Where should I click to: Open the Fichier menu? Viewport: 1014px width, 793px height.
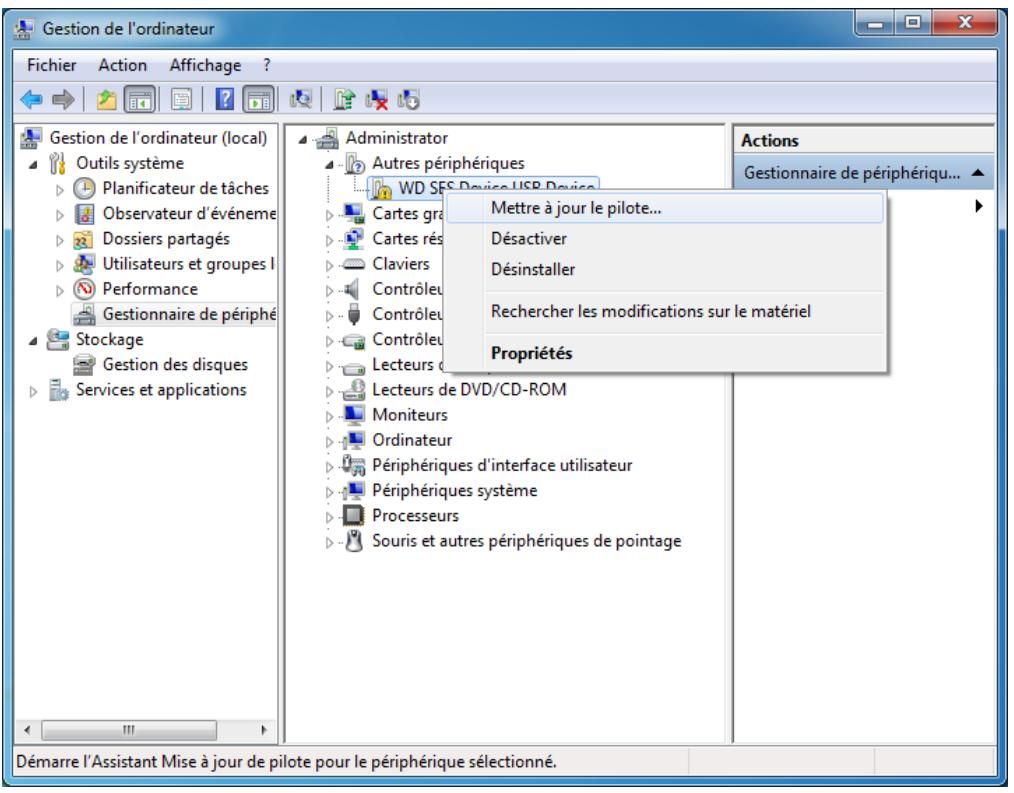(51, 65)
